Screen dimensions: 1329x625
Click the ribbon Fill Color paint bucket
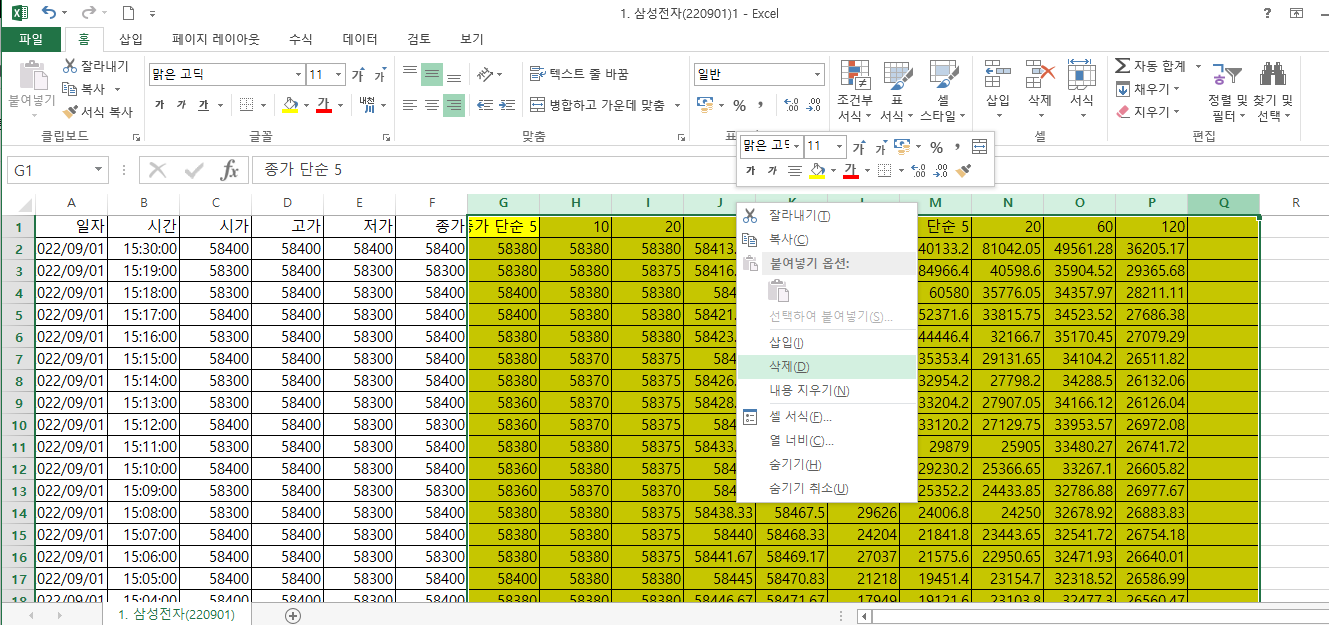pos(290,104)
